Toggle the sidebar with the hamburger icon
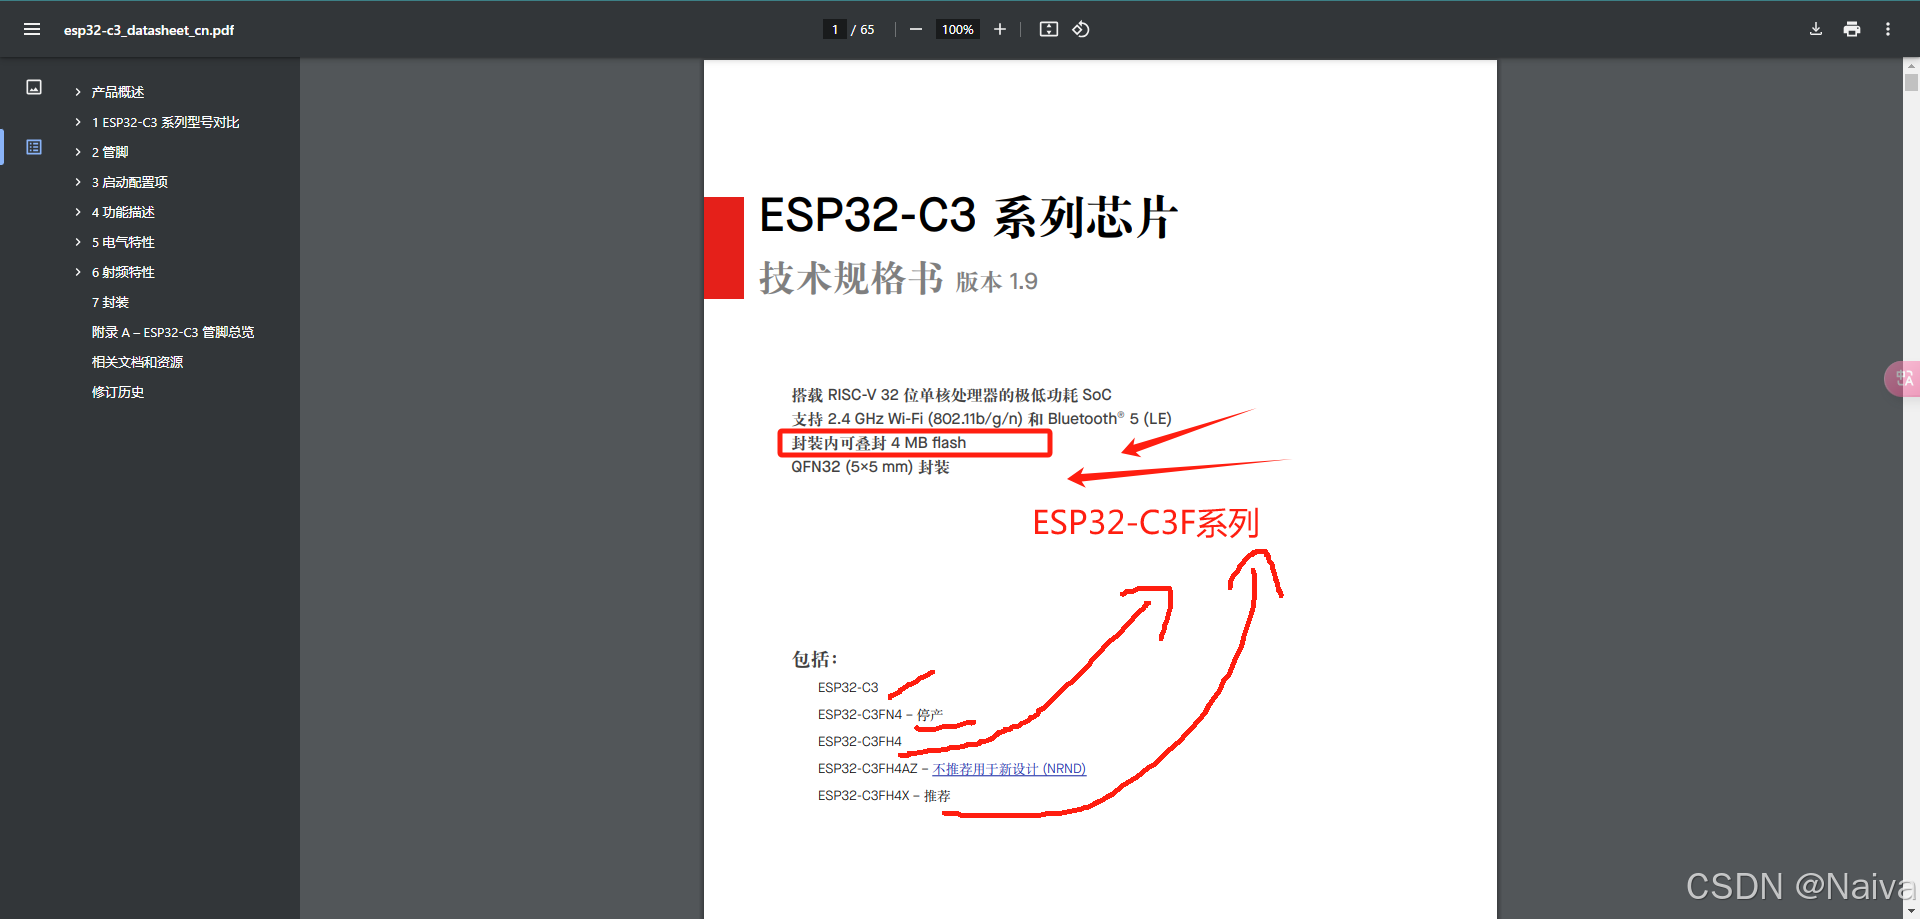This screenshot has width=1920, height=919. pos(31,29)
